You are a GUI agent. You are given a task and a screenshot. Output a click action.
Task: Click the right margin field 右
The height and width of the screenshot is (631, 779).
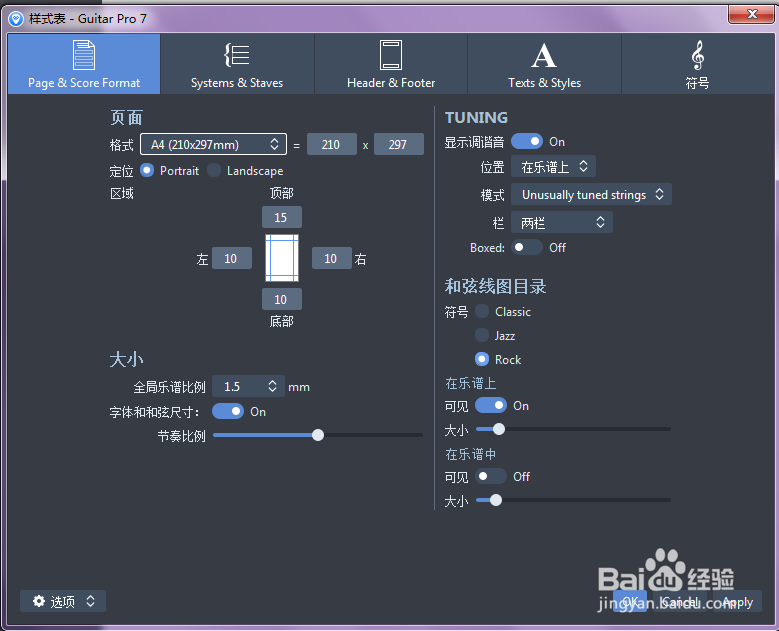tap(332, 258)
